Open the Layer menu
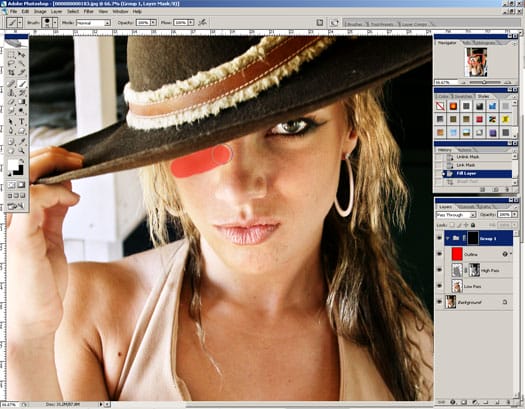This screenshot has height=409, width=525. [x=57, y=11]
